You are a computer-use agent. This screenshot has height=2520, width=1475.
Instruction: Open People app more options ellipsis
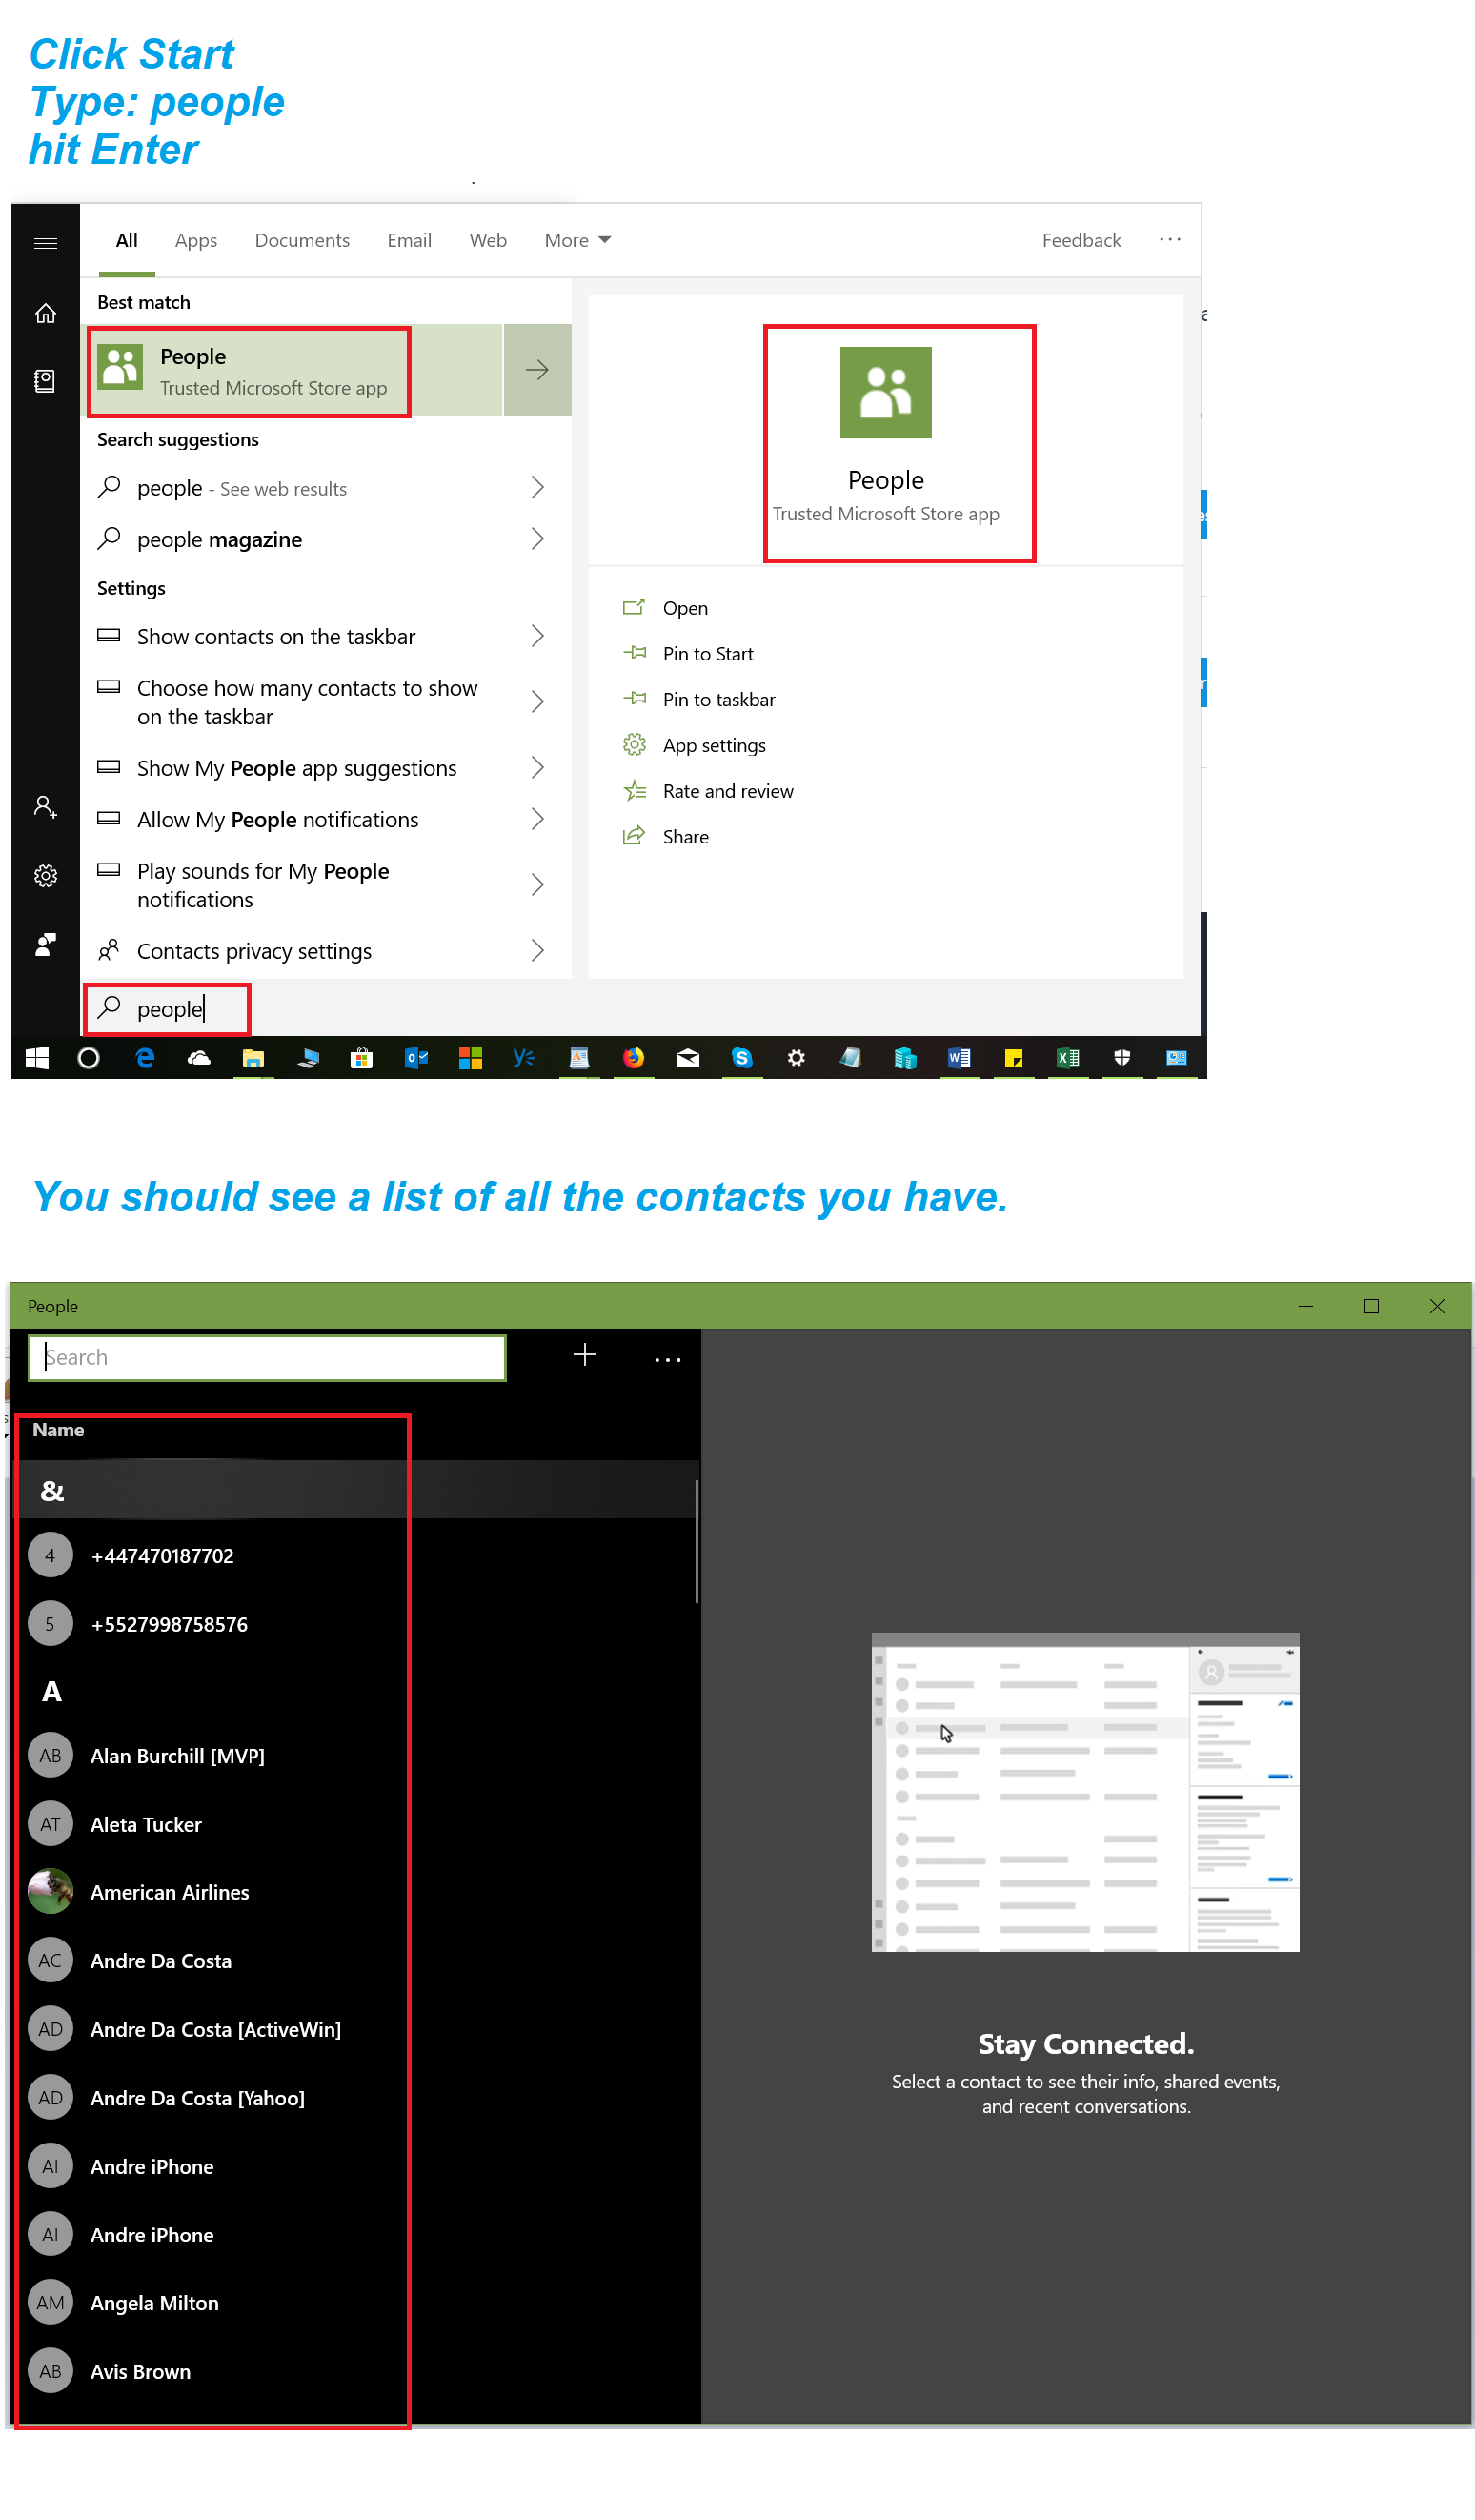point(667,1360)
